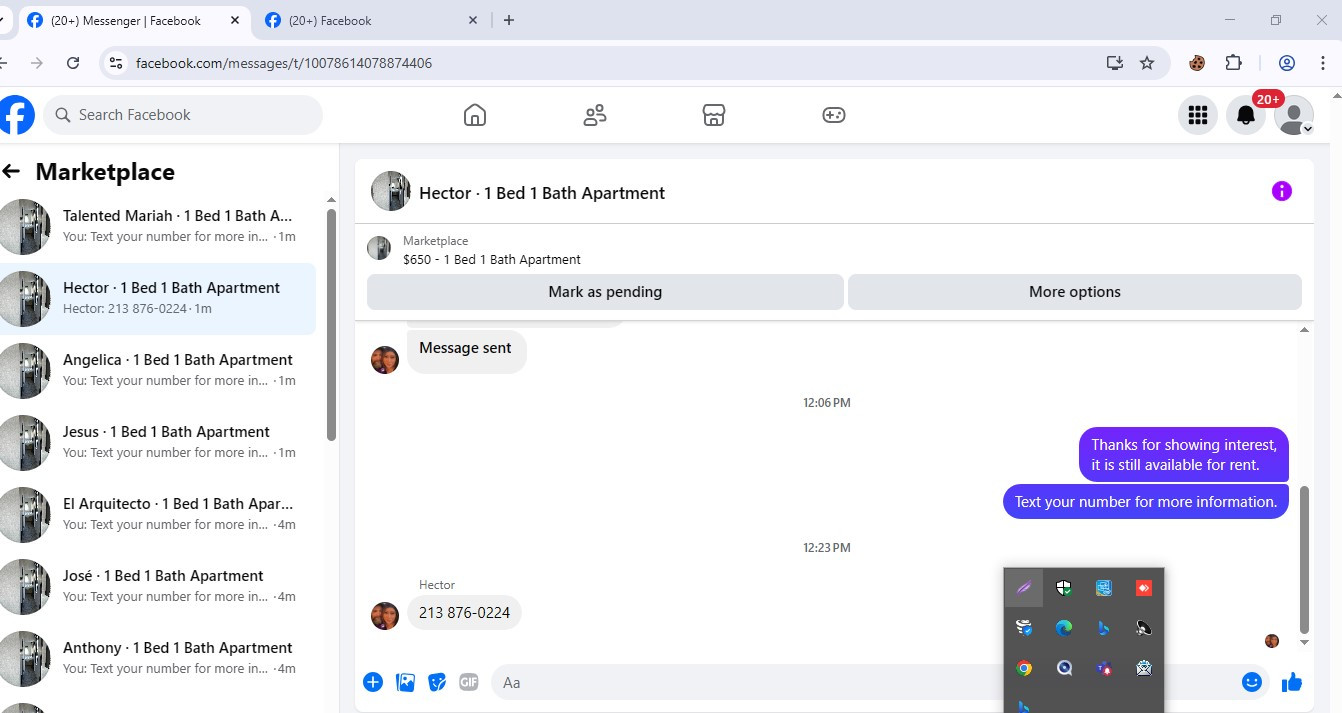The width and height of the screenshot is (1342, 713).
Task: Open the Friends icon in top navigation
Action: (595, 115)
